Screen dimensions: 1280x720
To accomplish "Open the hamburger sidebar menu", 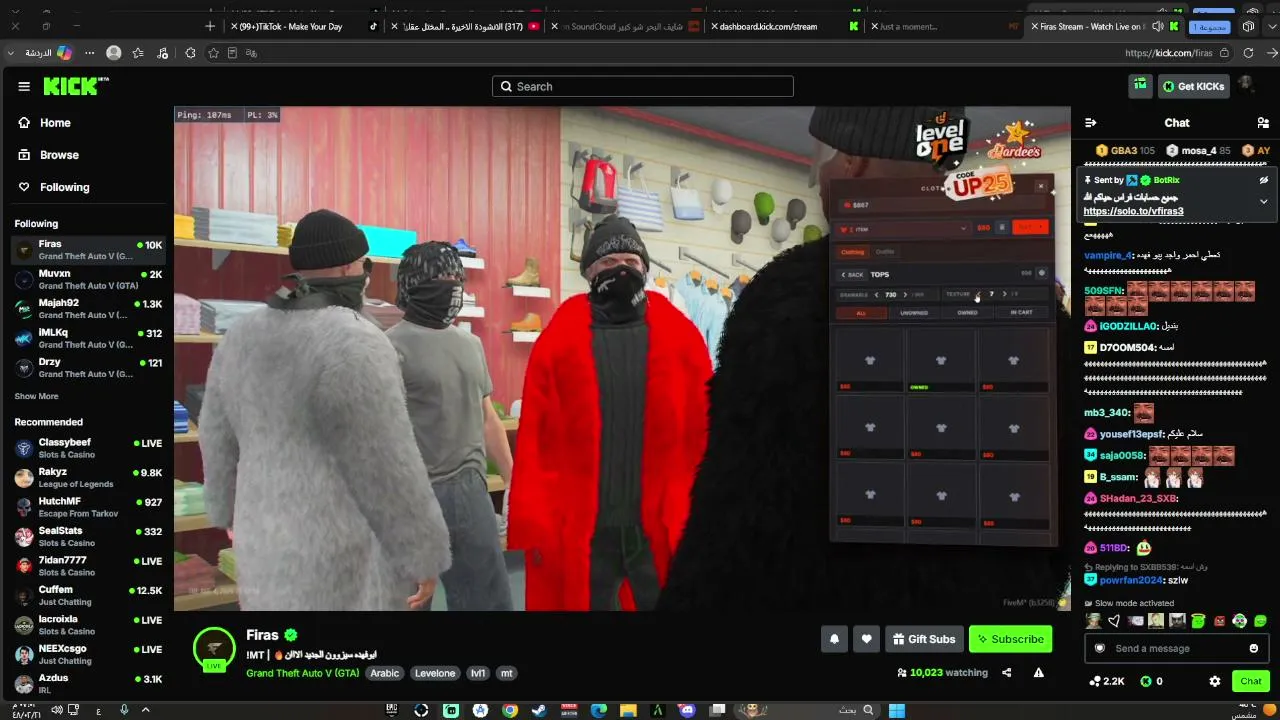I will coord(24,86).
